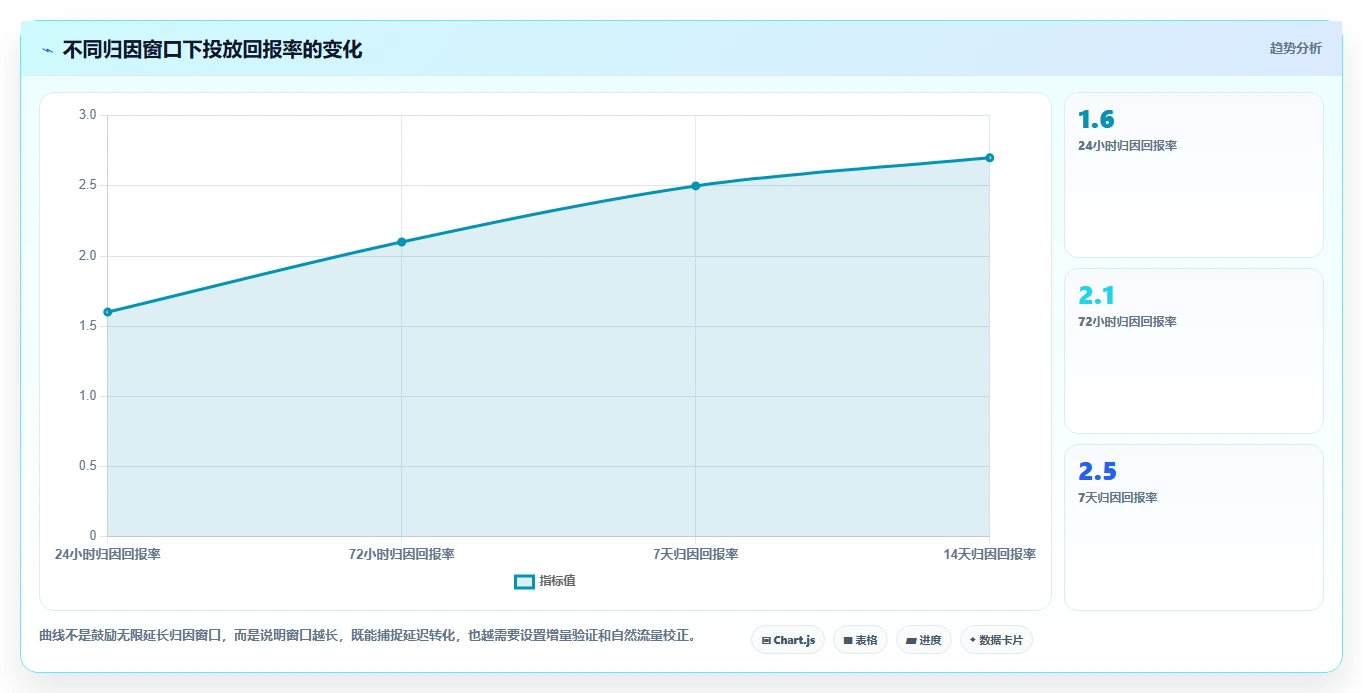Click the explanatory note below the chart
1363x693 pixels.
pos(367,636)
